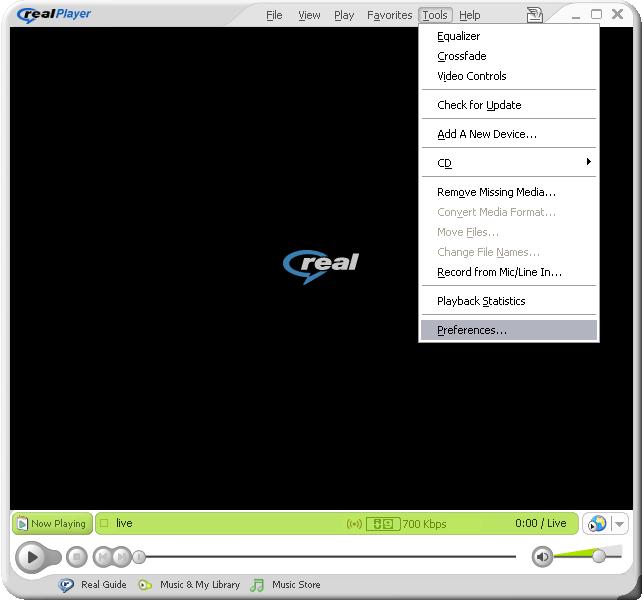643x601 pixels.
Task: Open the Favorites menu
Action: [389, 15]
